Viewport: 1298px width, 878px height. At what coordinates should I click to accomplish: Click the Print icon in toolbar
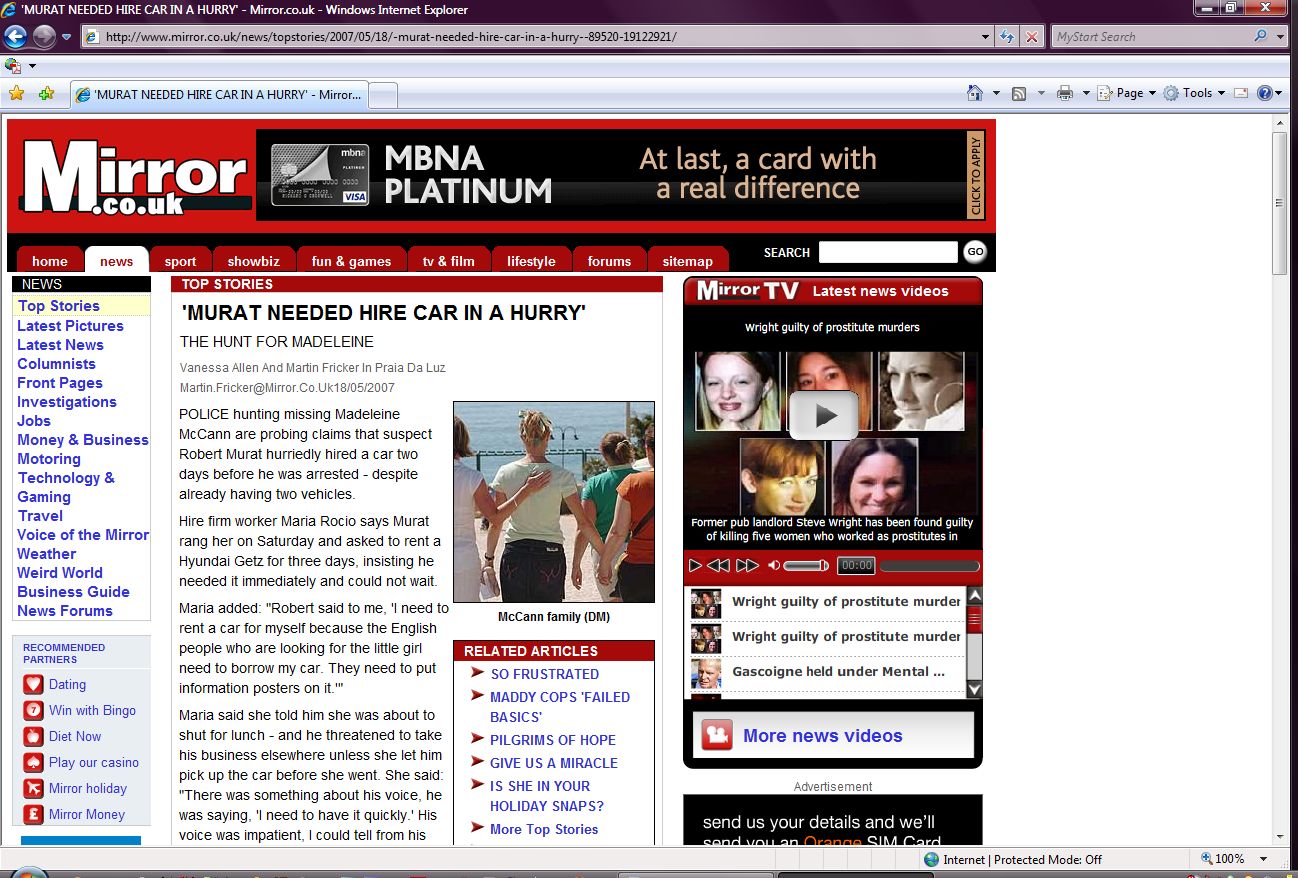click(x=1064, y=93)
